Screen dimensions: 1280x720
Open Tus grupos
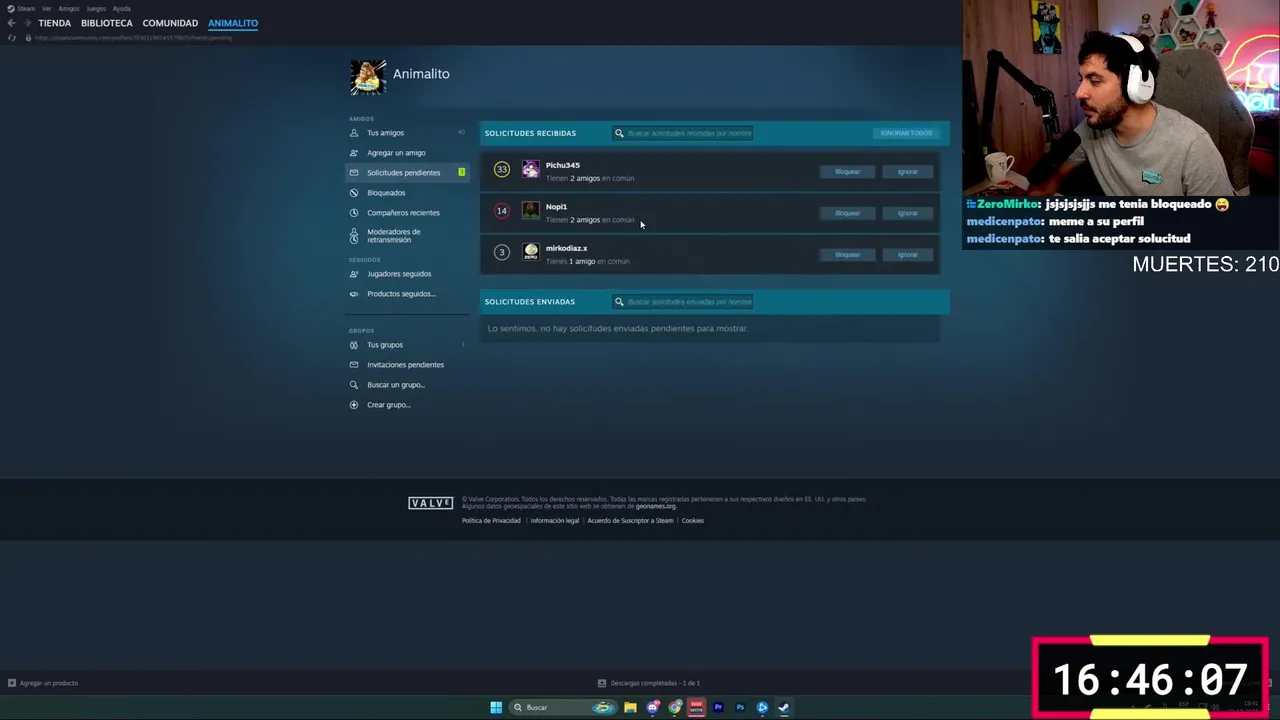(385, 345)
